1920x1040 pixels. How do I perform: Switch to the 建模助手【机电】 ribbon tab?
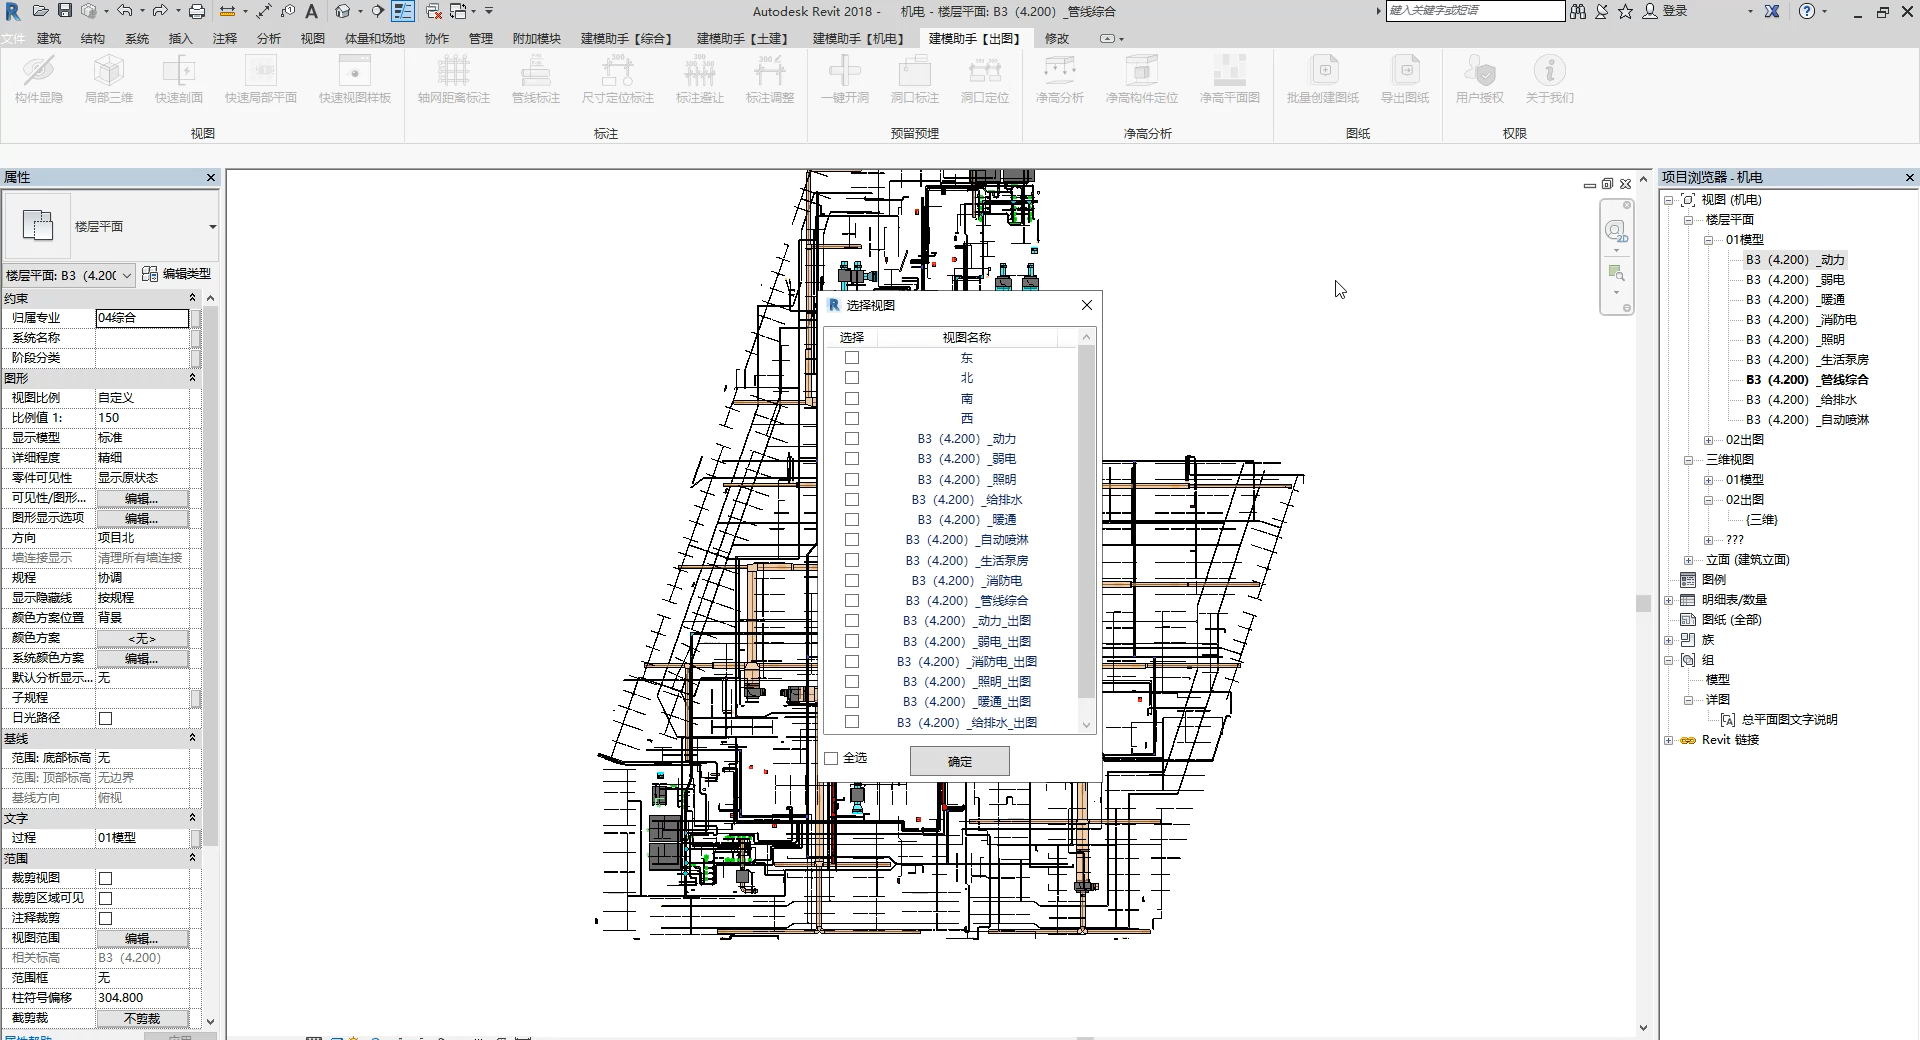tap(858, 39)
